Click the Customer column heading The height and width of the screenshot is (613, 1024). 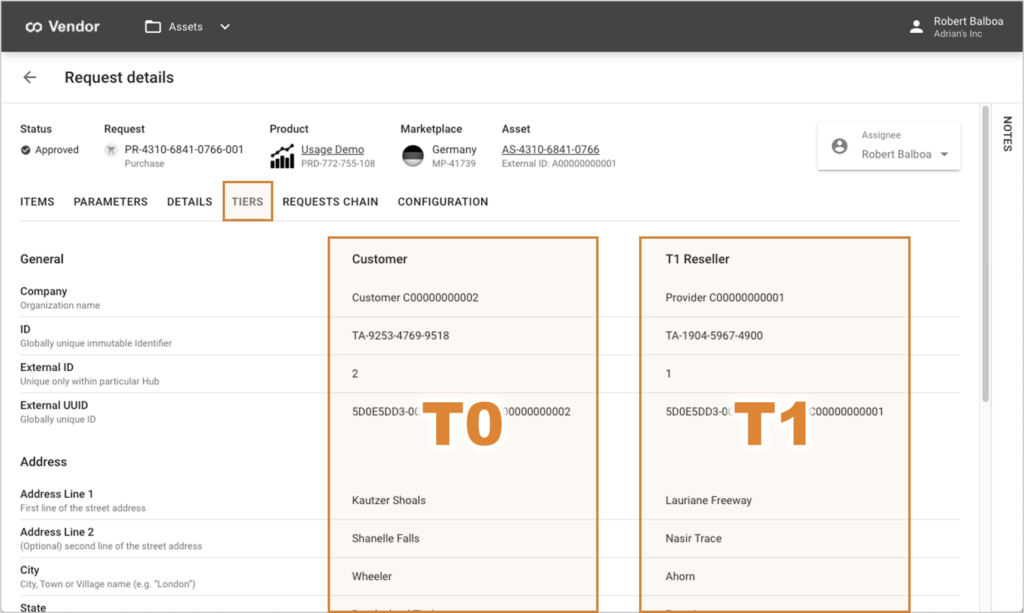(x=379, y=259)
